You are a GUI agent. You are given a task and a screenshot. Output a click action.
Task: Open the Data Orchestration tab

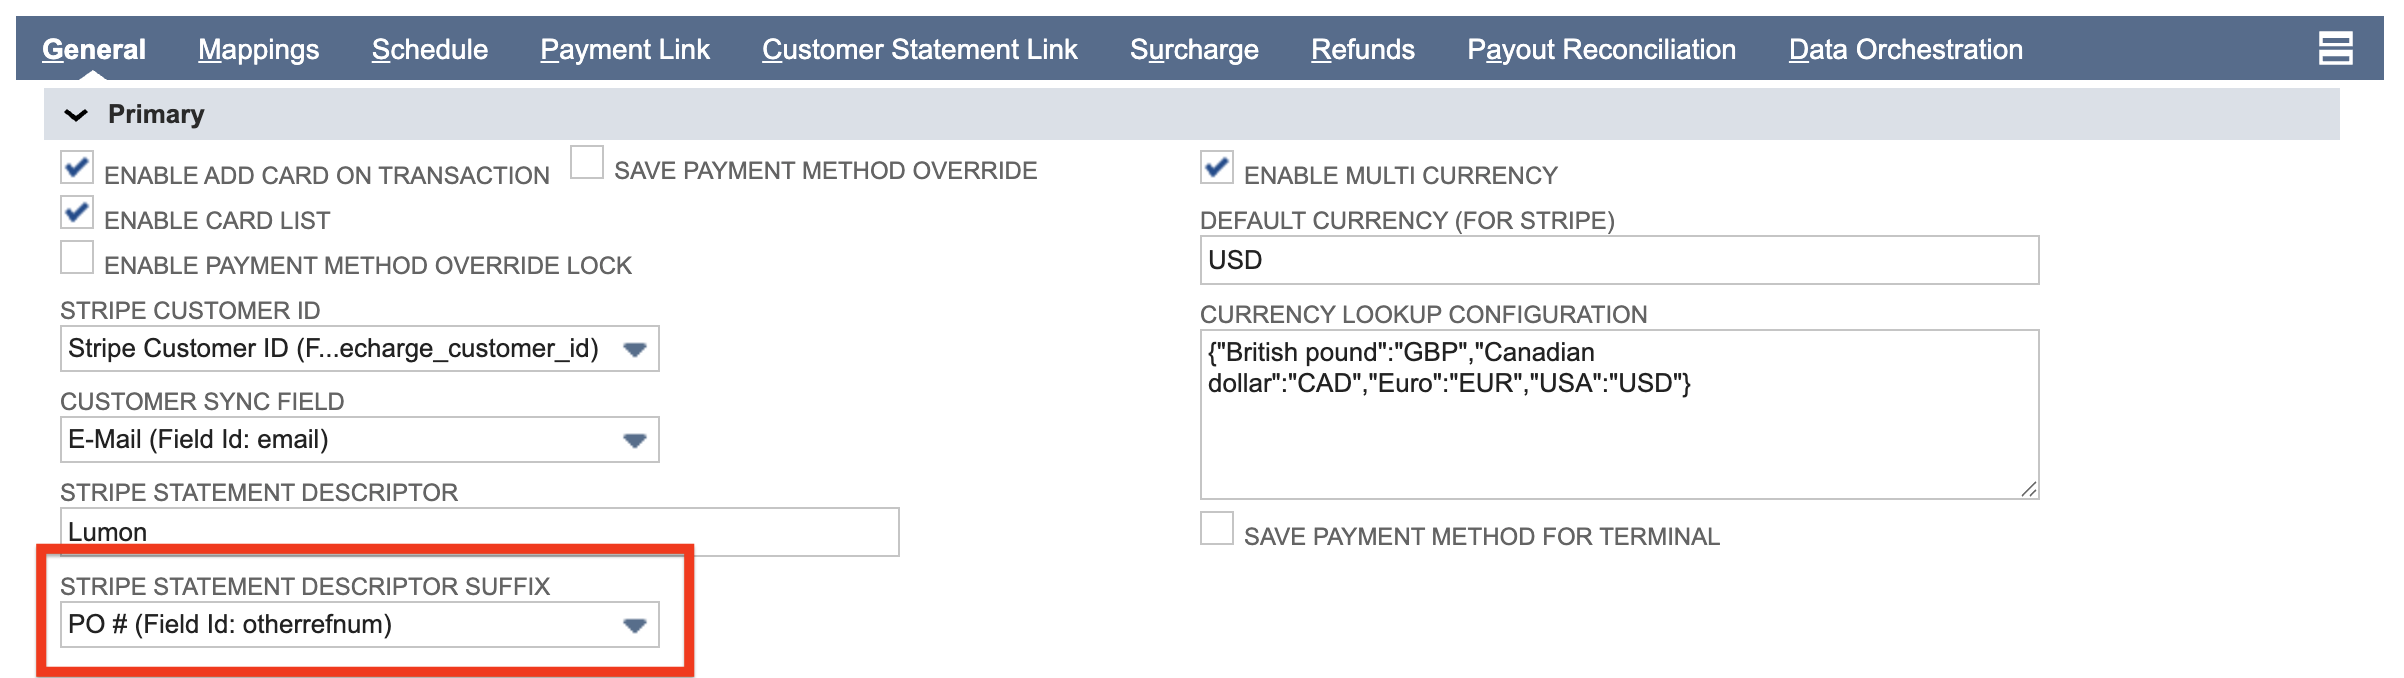coord(1906,49)
